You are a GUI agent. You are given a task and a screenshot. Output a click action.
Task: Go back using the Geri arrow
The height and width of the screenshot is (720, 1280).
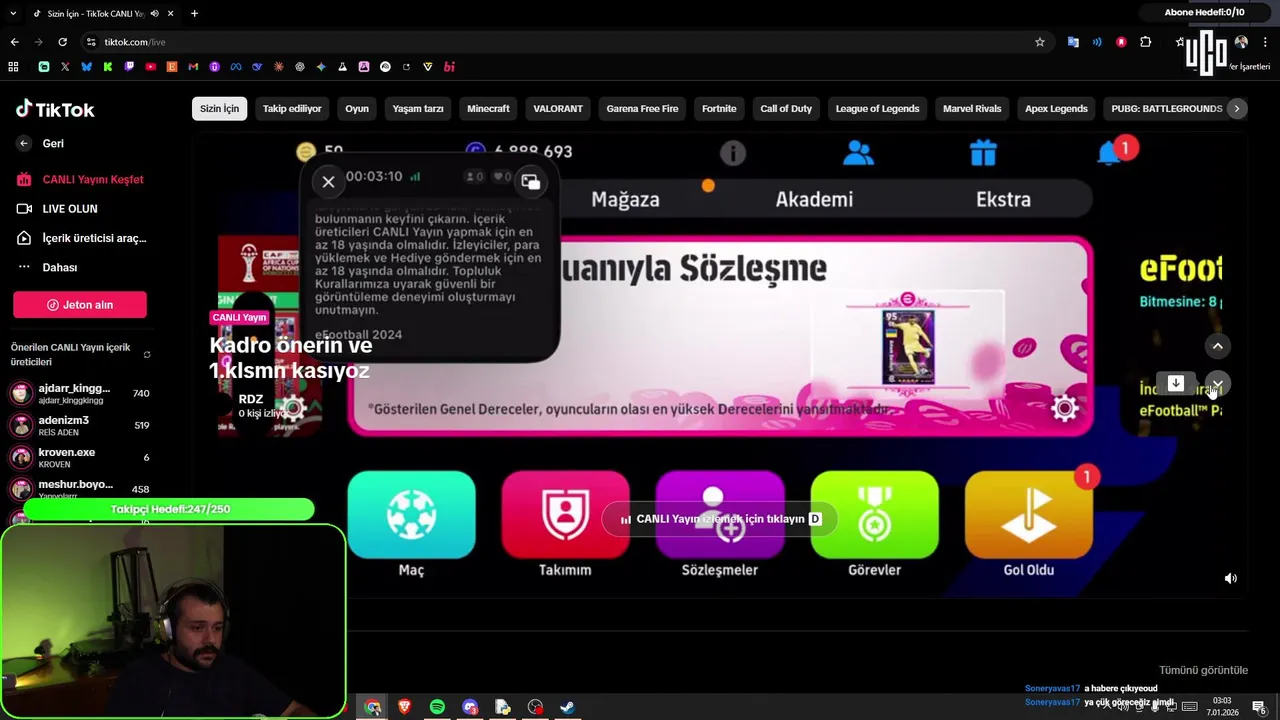(x=24, y=143)
